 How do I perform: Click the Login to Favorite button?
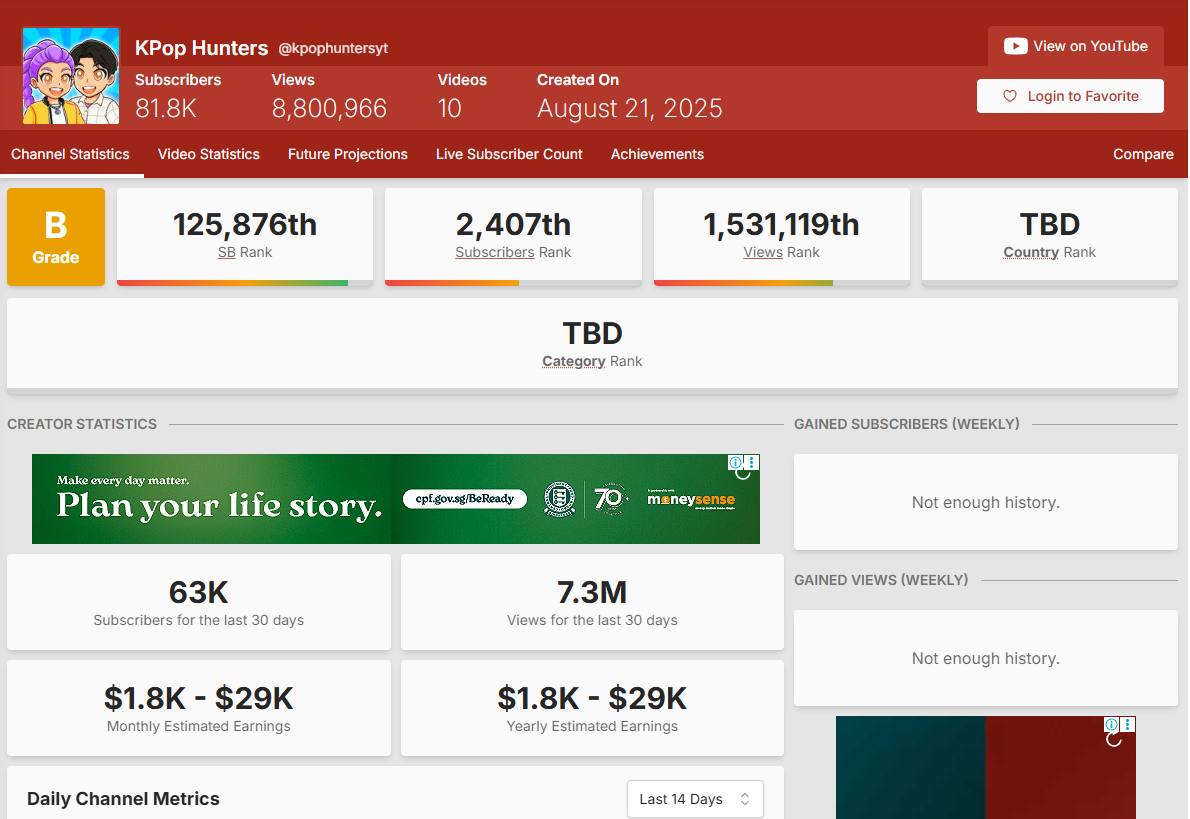pyautogui.click(x=1070, y=96)
